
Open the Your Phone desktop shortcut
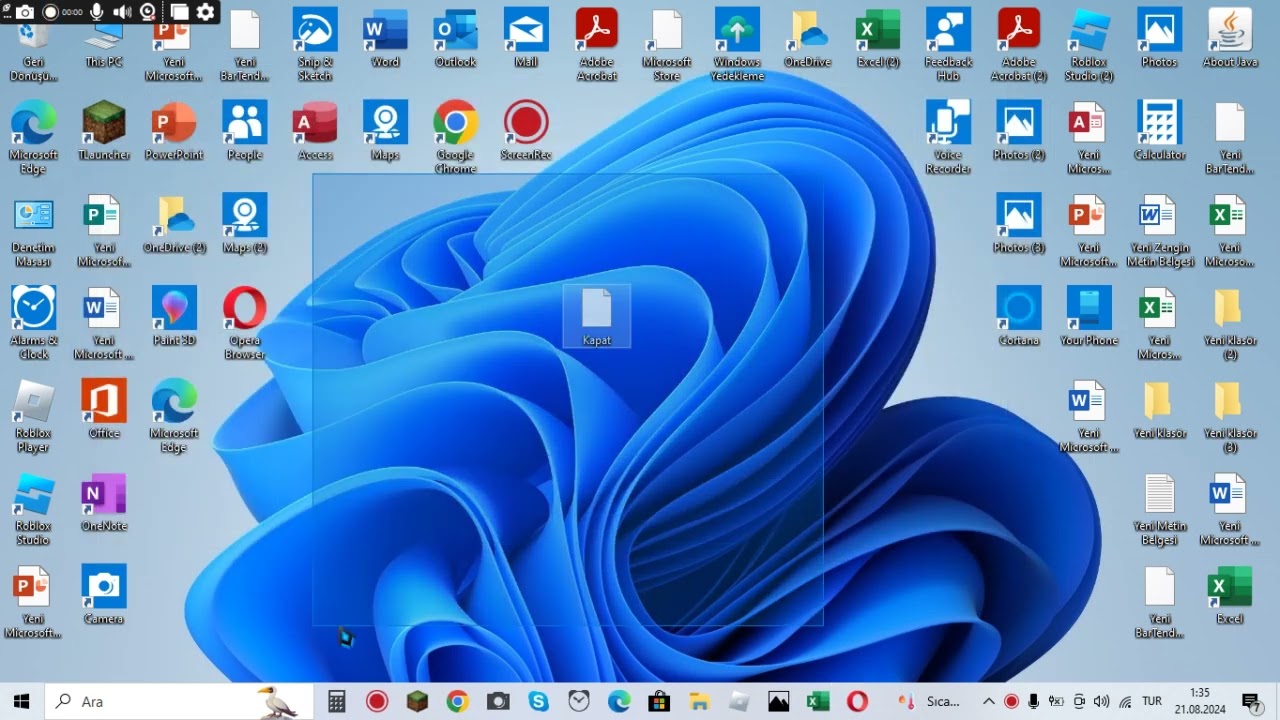[x=1089, y=317]
